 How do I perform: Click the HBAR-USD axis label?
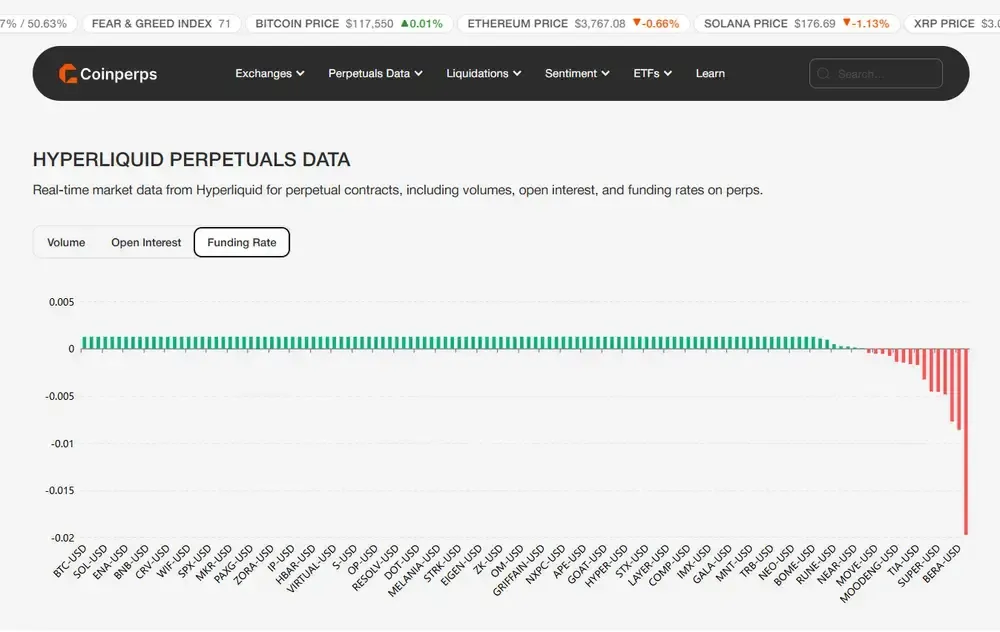tap(295, 564)
